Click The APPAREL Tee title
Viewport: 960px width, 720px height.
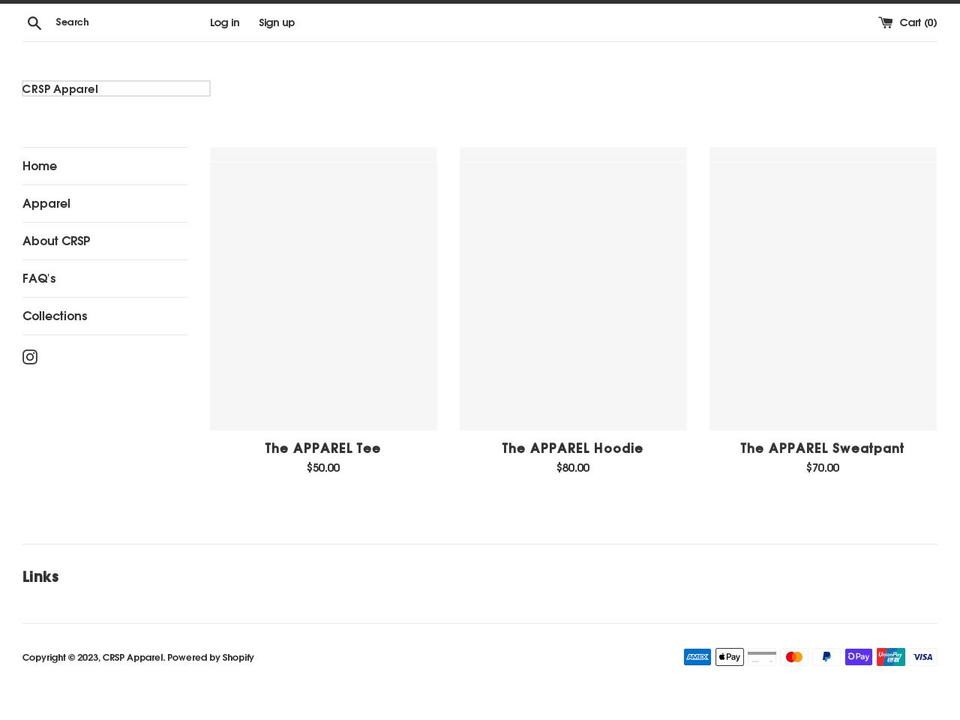(x=323, y=448)
